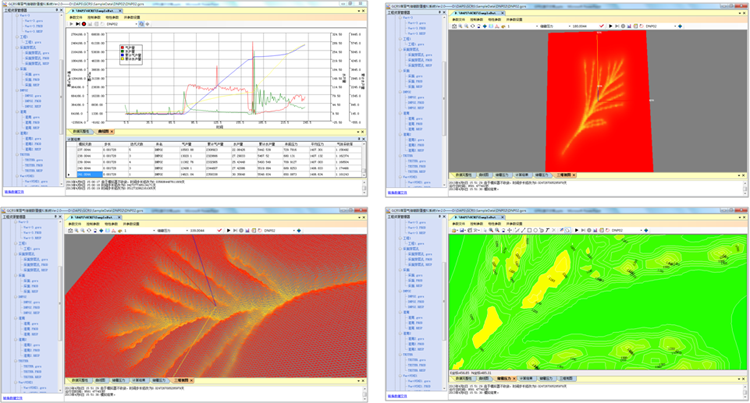The height and width of the screenshot is (403, 750).
Task: Select active 三维视图 bottom tab in red 3D window
Action: (564, 175)
